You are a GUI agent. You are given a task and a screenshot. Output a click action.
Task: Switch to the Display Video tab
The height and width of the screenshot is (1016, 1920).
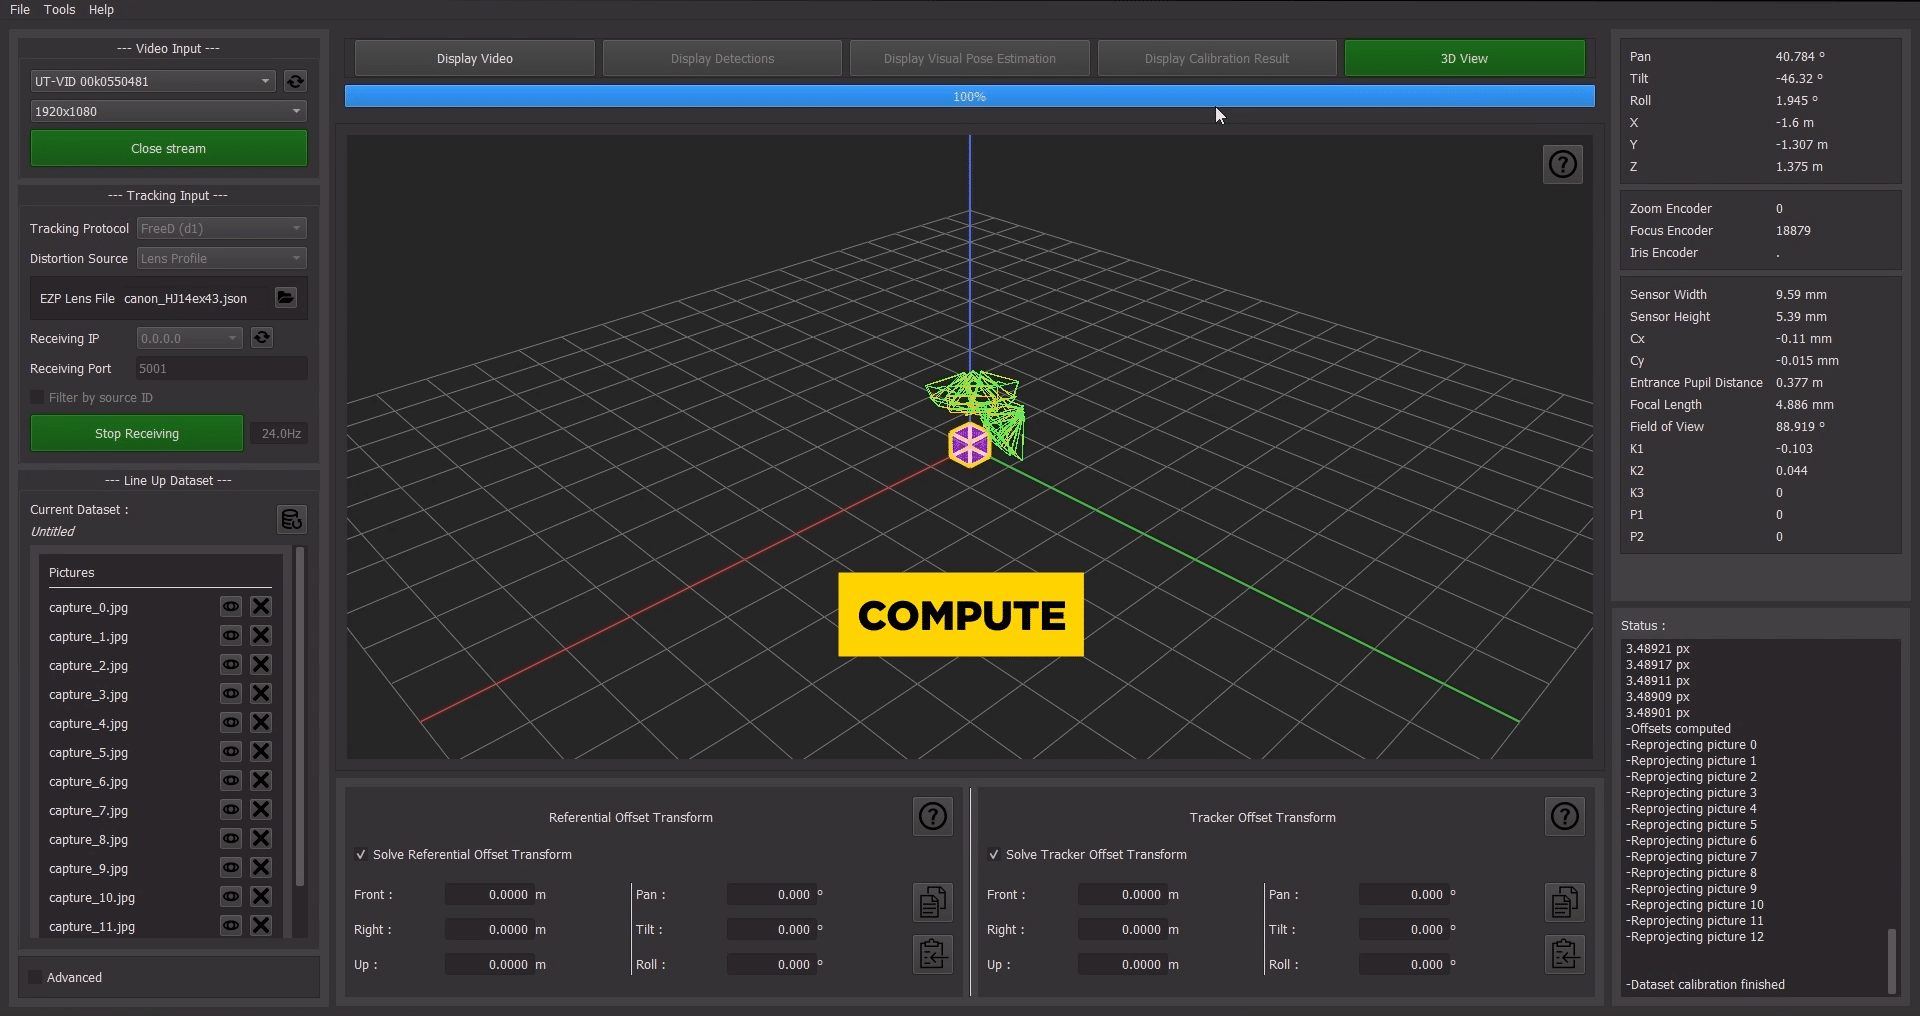coord(474,59)
